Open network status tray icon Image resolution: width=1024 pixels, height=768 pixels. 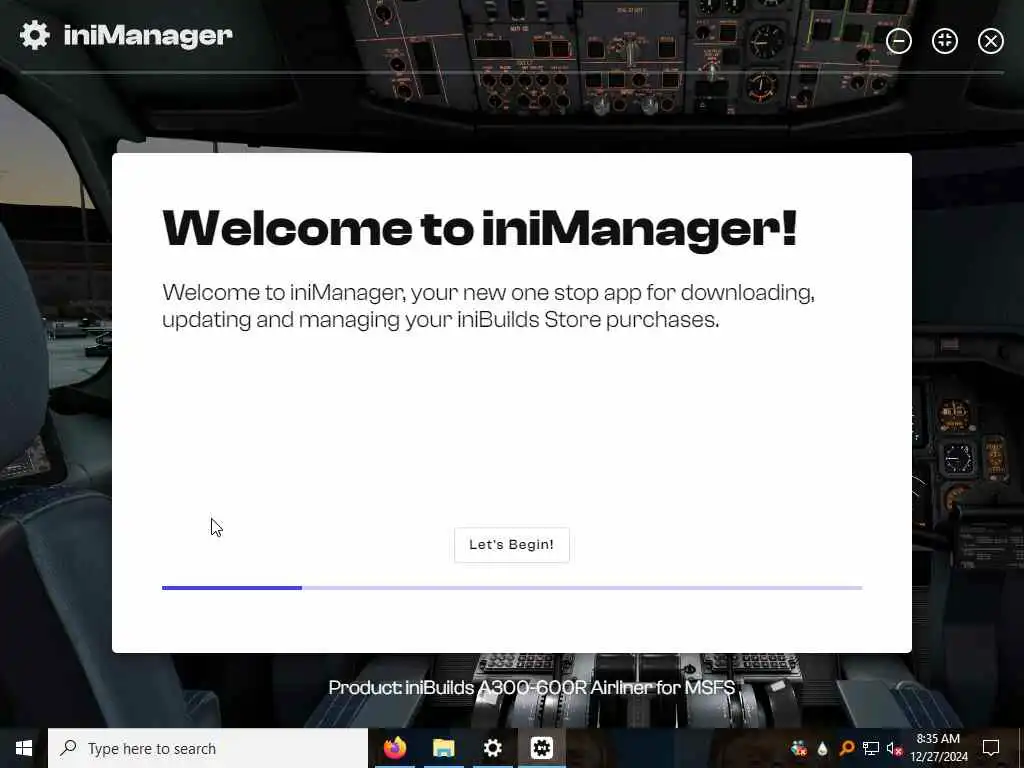871,748
